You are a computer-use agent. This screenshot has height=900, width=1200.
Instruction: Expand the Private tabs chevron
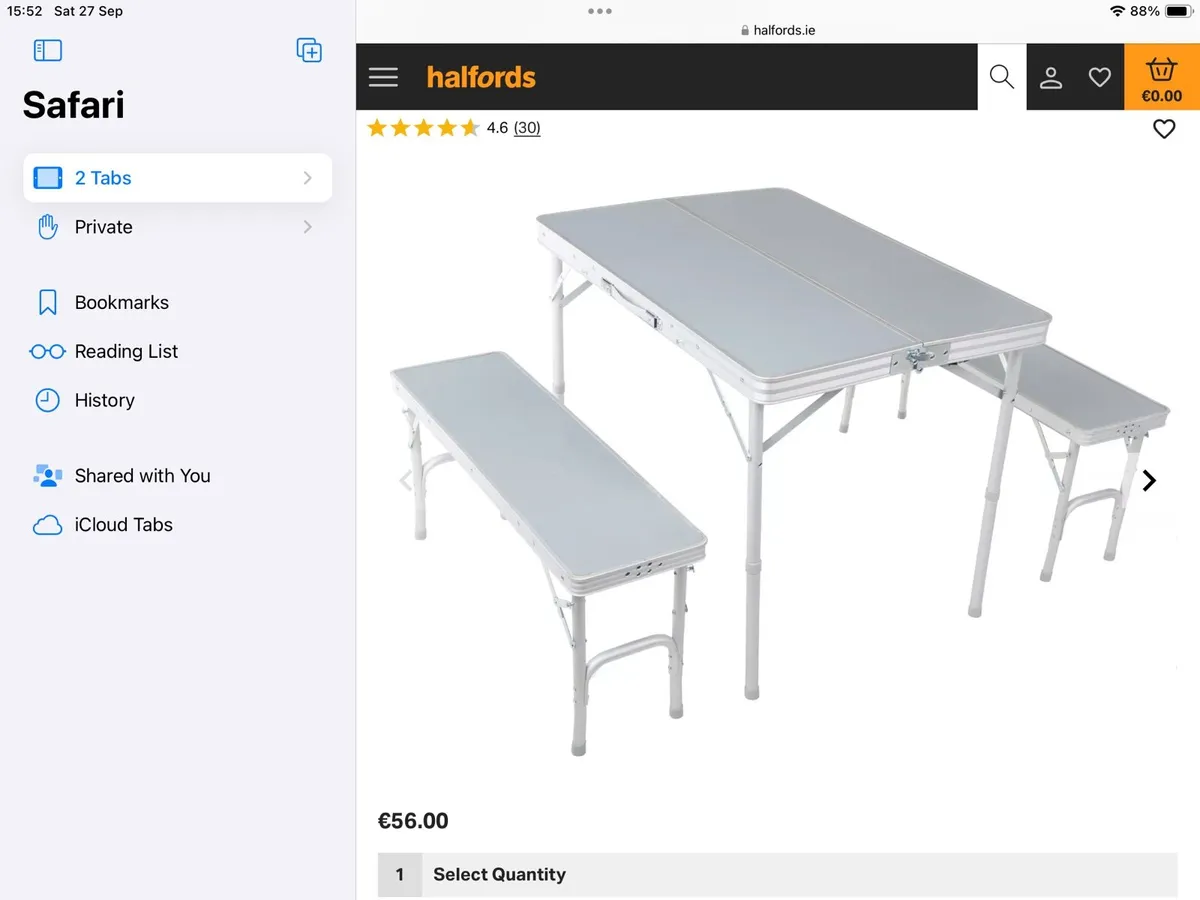point(307,227)
